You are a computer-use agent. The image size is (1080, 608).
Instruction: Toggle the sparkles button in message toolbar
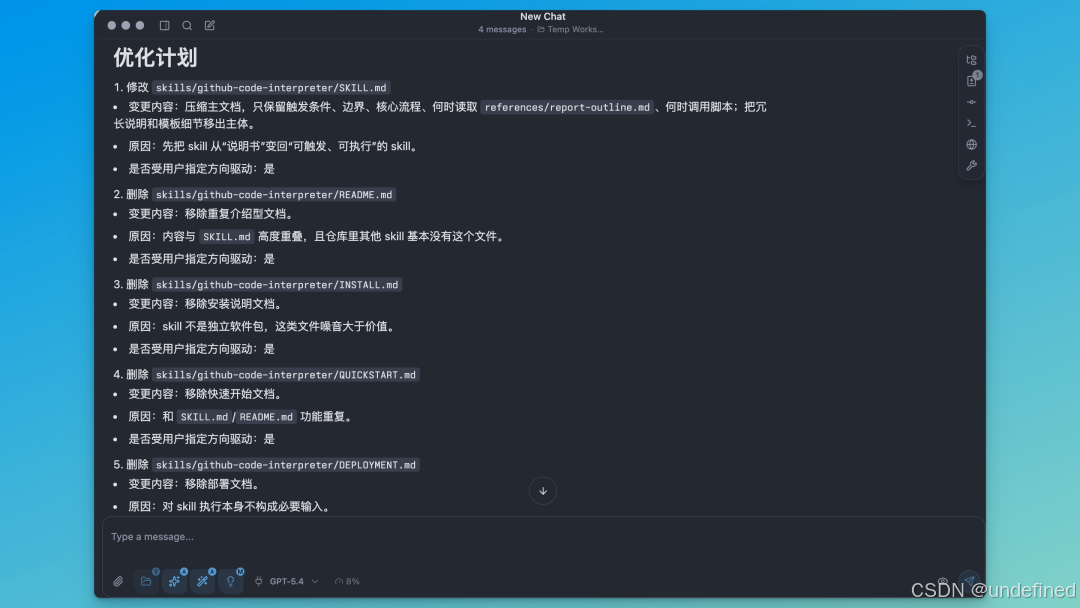pos(174,581)
